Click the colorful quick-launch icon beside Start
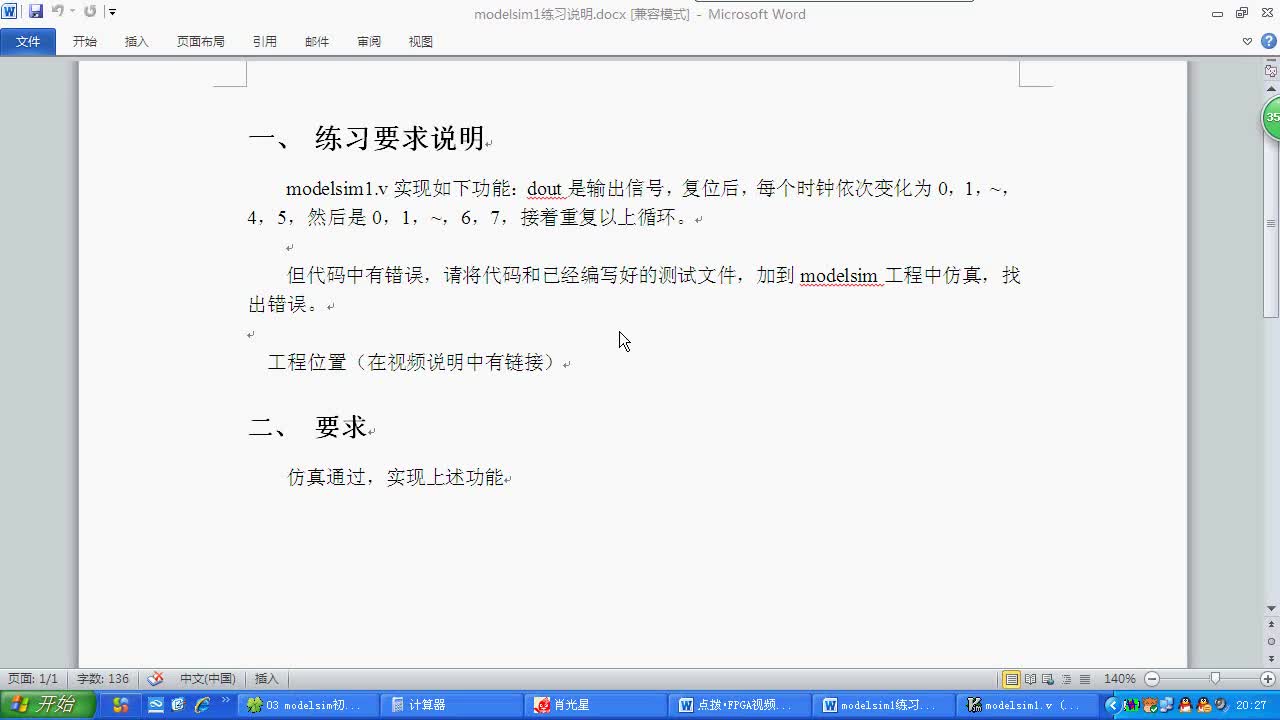The height and width of the screenshot is (720, 1280). click(x=120, y=705)
